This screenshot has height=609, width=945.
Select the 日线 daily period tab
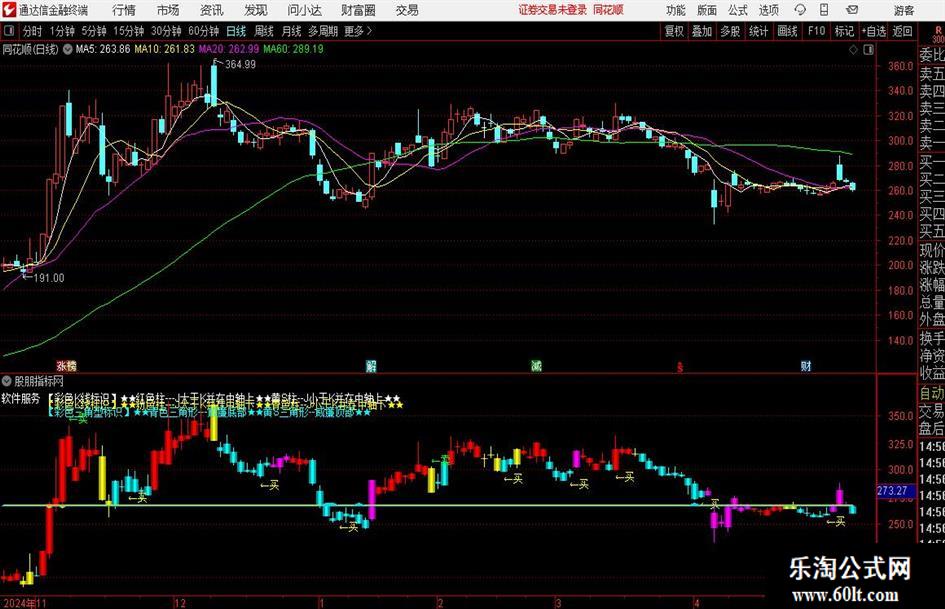236,31
